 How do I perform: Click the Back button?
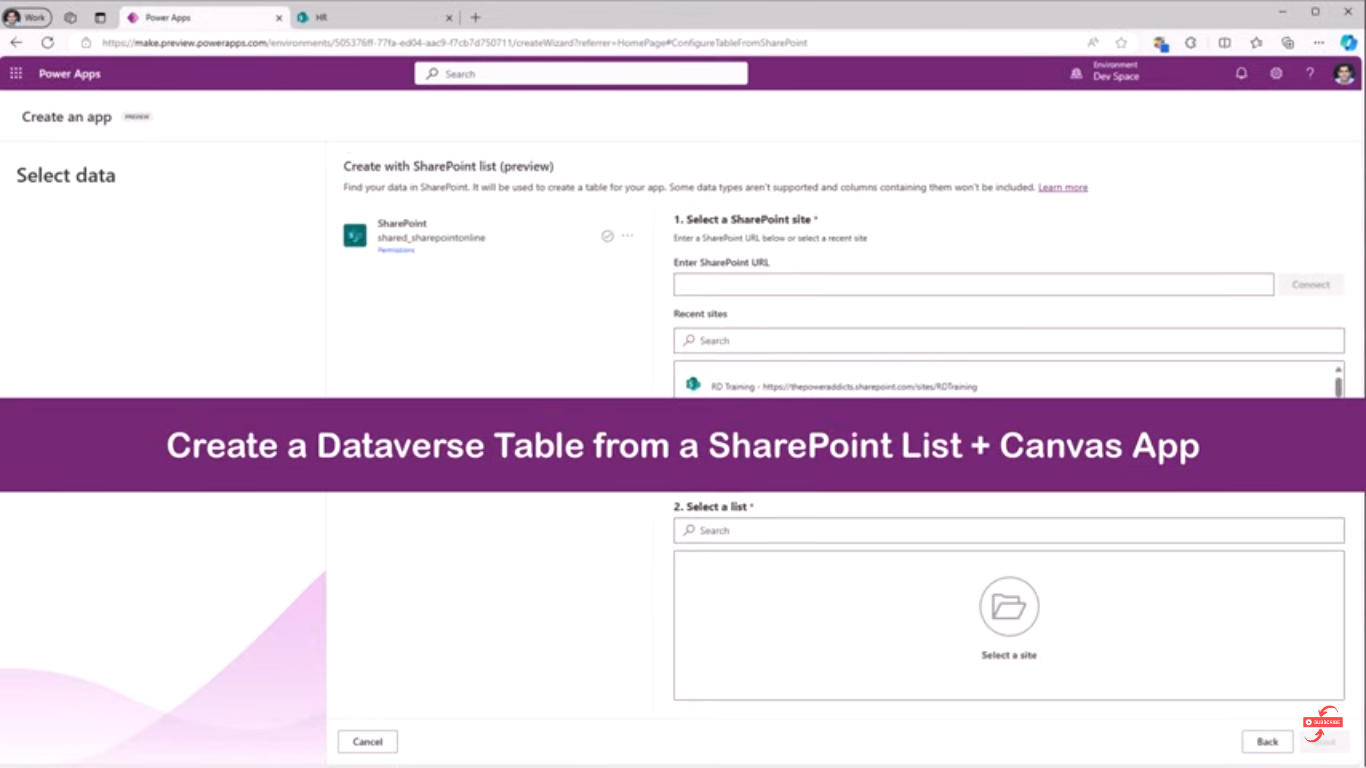click(1267, 742)
